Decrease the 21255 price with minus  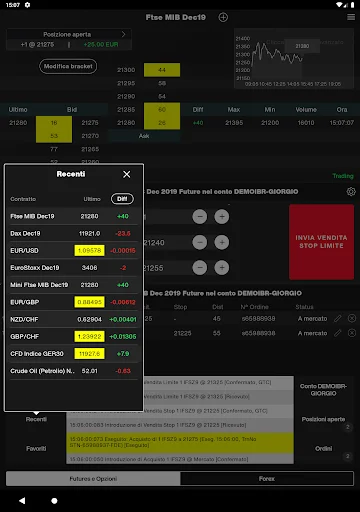[200, 268]
